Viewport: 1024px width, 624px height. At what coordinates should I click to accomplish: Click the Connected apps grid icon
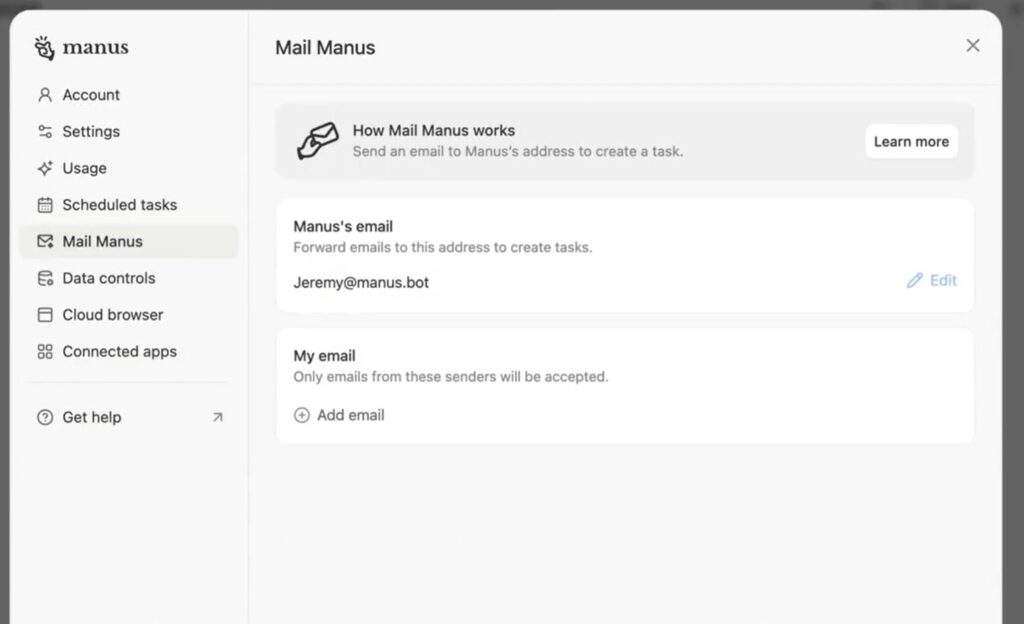coord(44,352)
